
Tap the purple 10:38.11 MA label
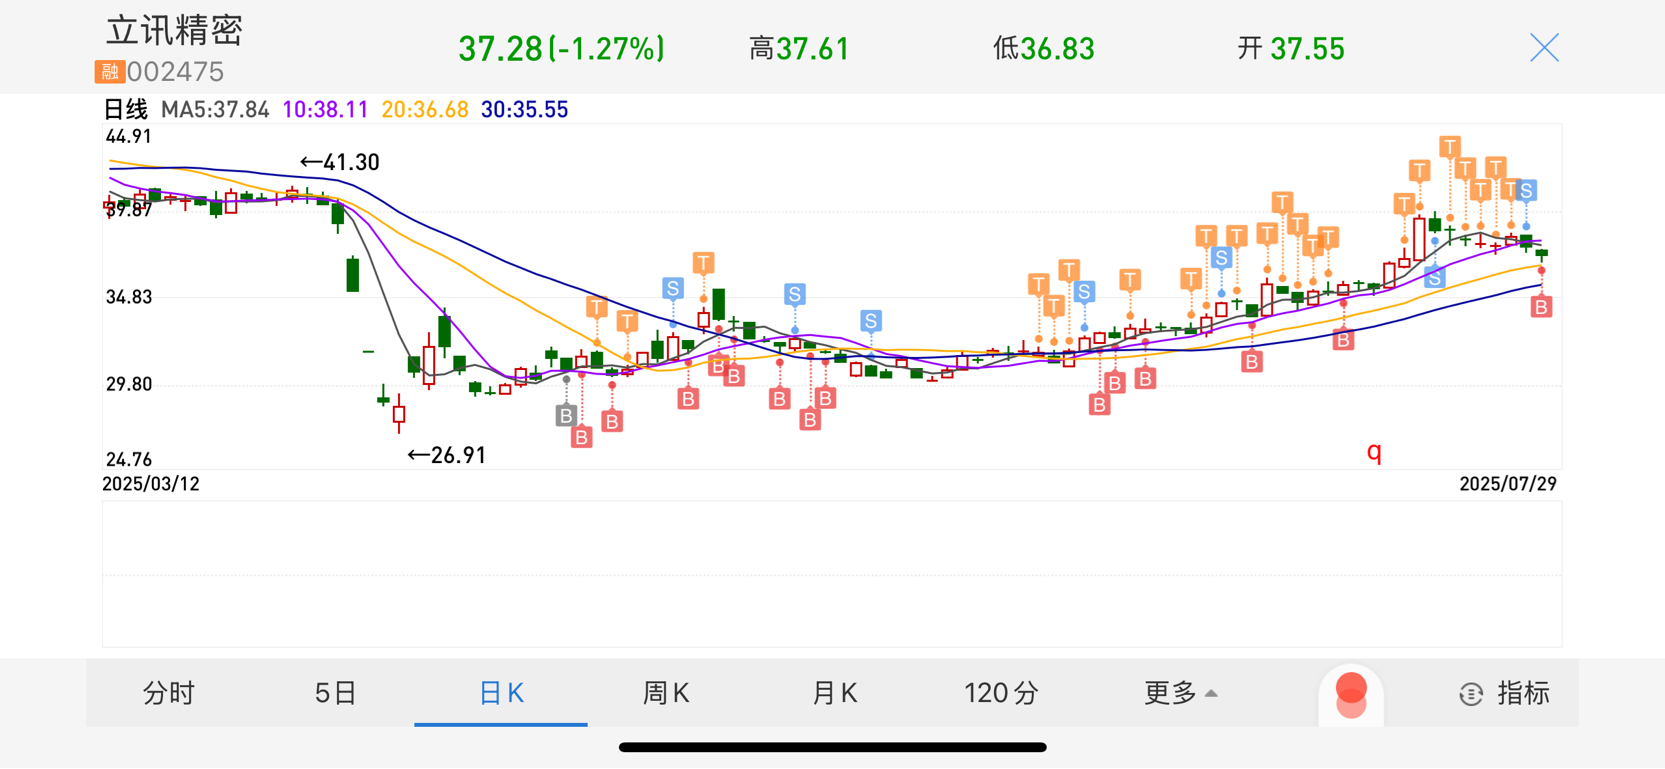pos(325,110)
